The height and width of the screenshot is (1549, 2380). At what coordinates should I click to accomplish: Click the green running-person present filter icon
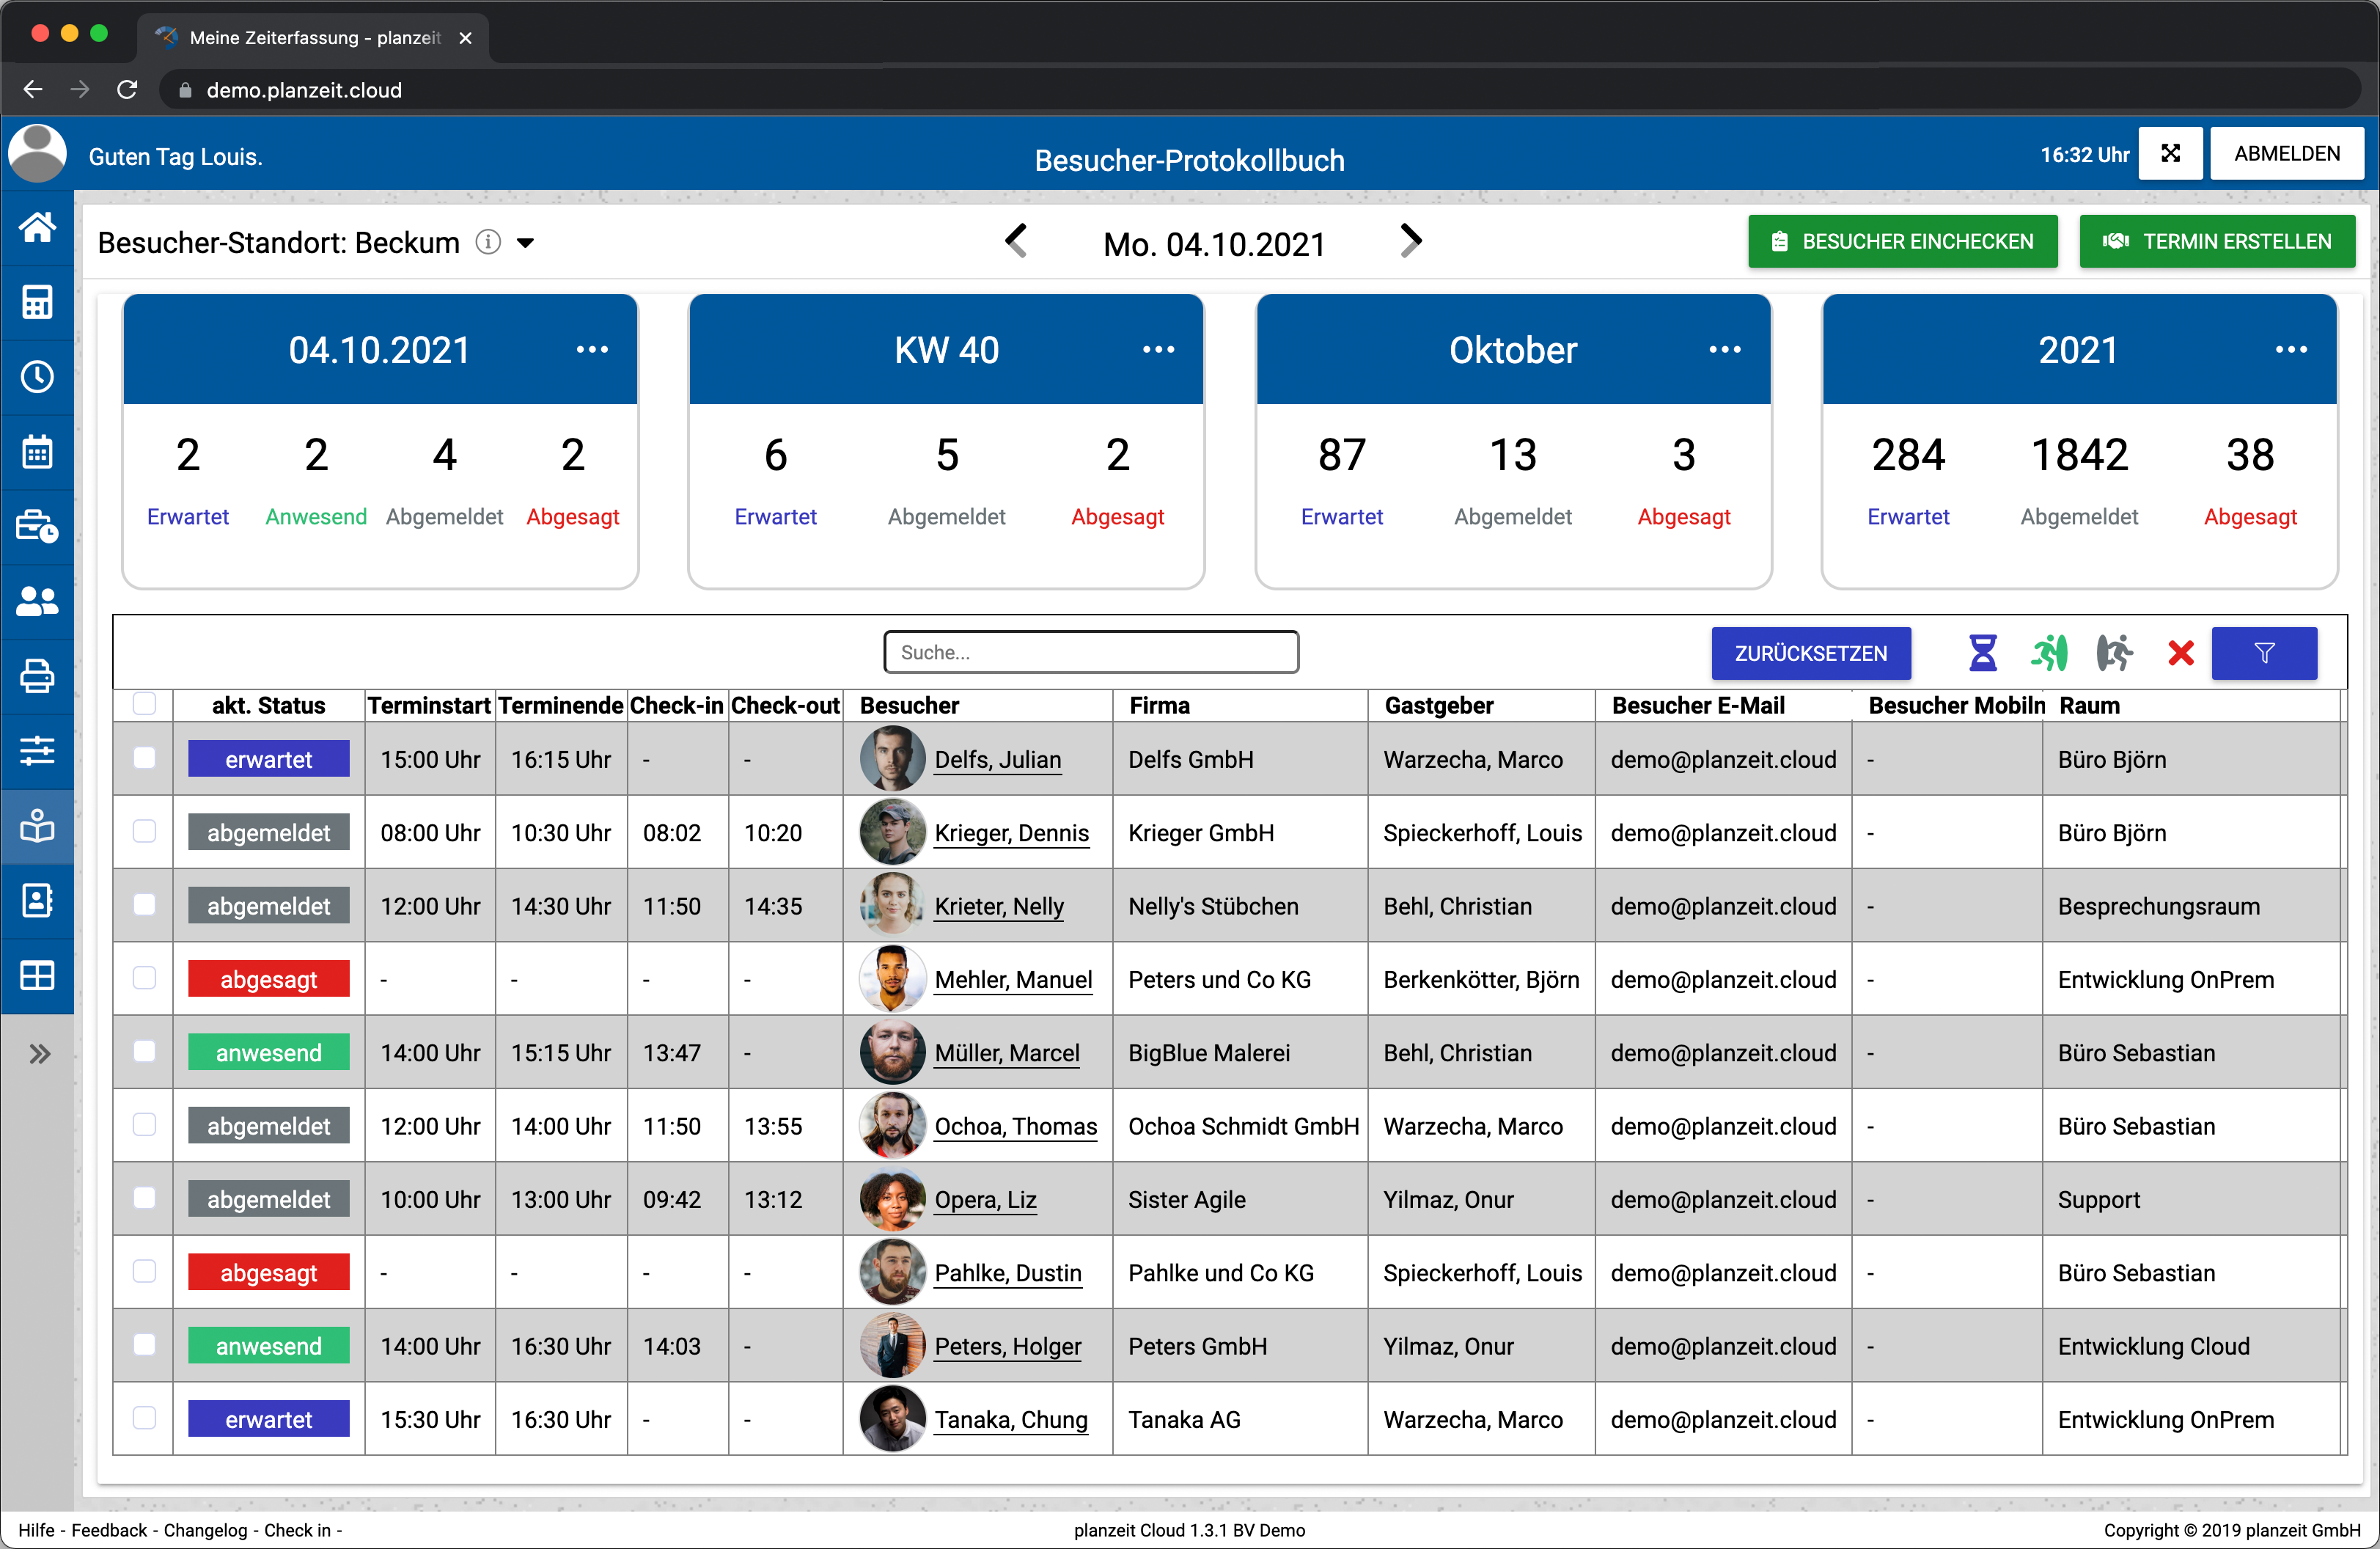tap(2048, 653)
